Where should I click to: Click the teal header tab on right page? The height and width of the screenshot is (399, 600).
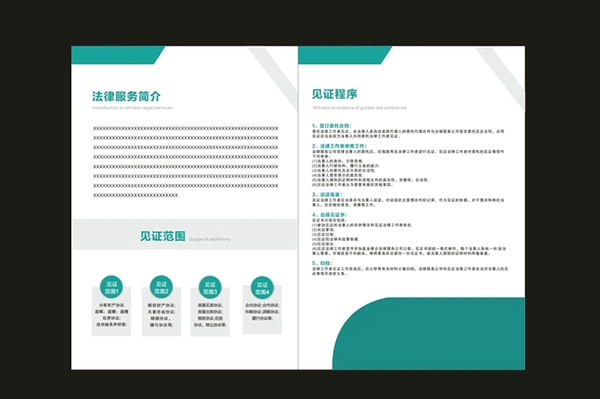[x=344, y=55]
